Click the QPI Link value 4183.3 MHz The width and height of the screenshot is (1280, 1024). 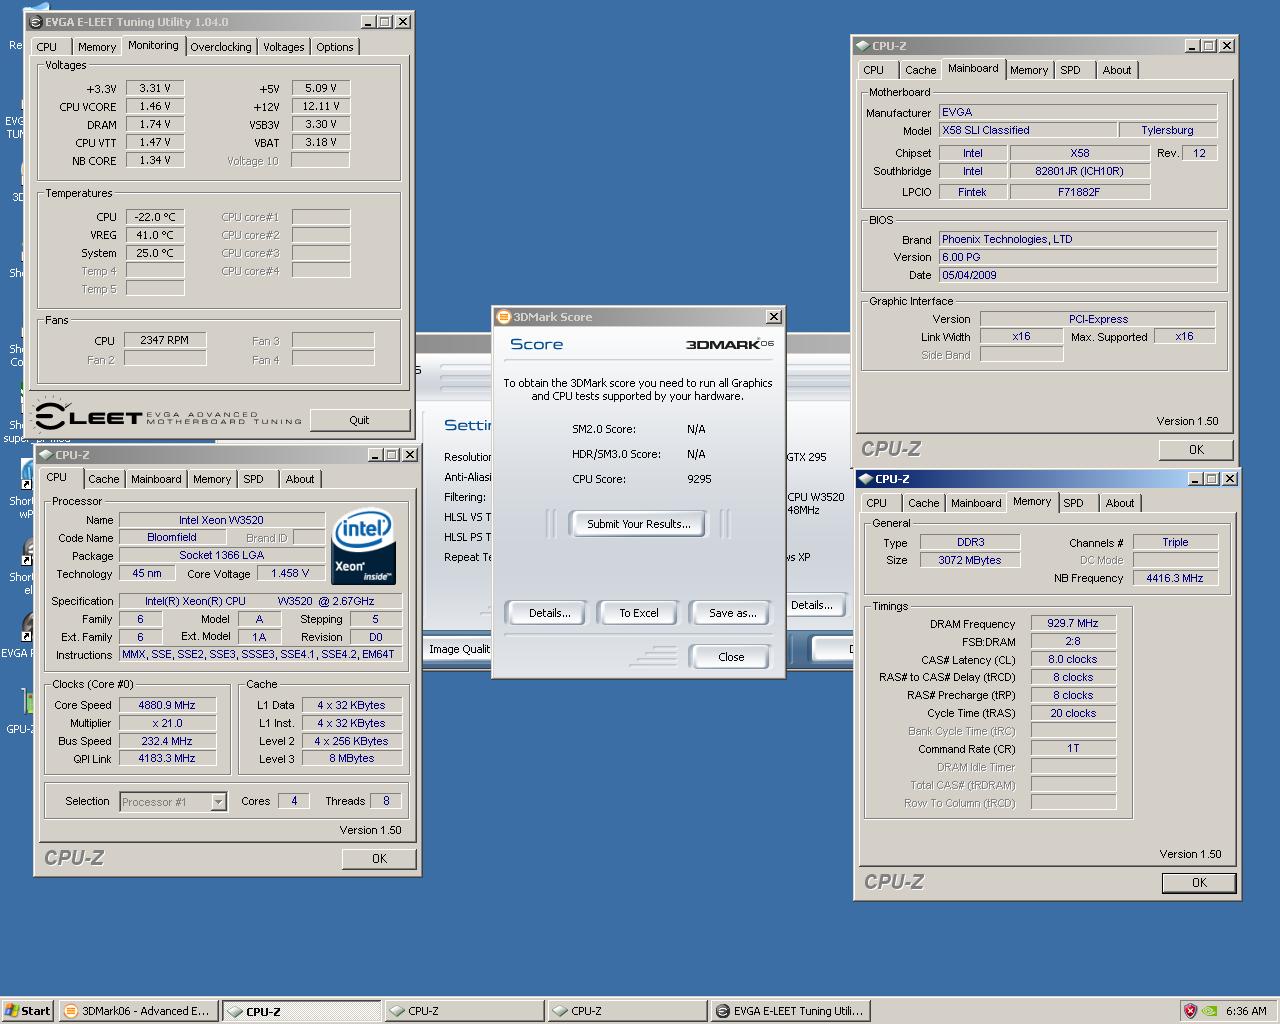point(166,759)
